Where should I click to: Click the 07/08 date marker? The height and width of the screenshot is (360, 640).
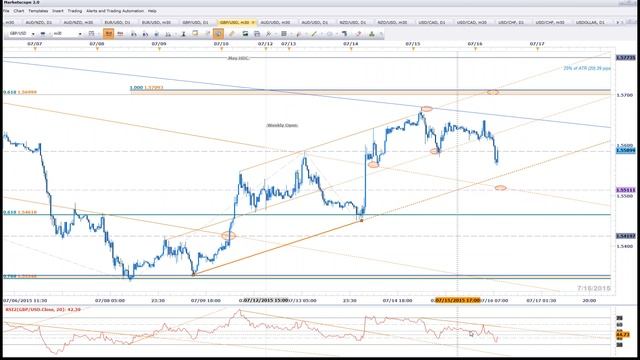97,43
